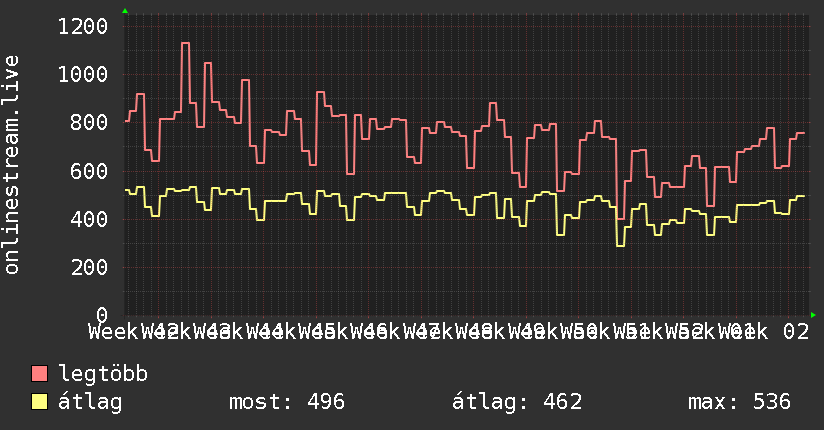Click the yellow átlag legend swatch
Screen dimensions: 824x430
(x=39, y=402)
